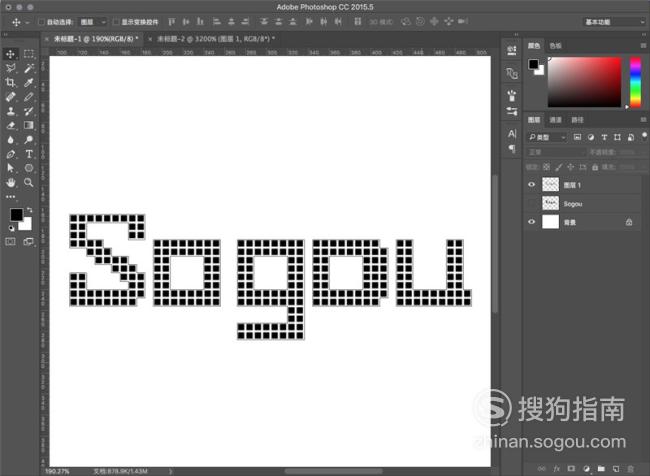Viewport: 650px width, 476px height.
Task: Pick a hue on rainbow spectrum slider
Action: (x=635, y=82)
